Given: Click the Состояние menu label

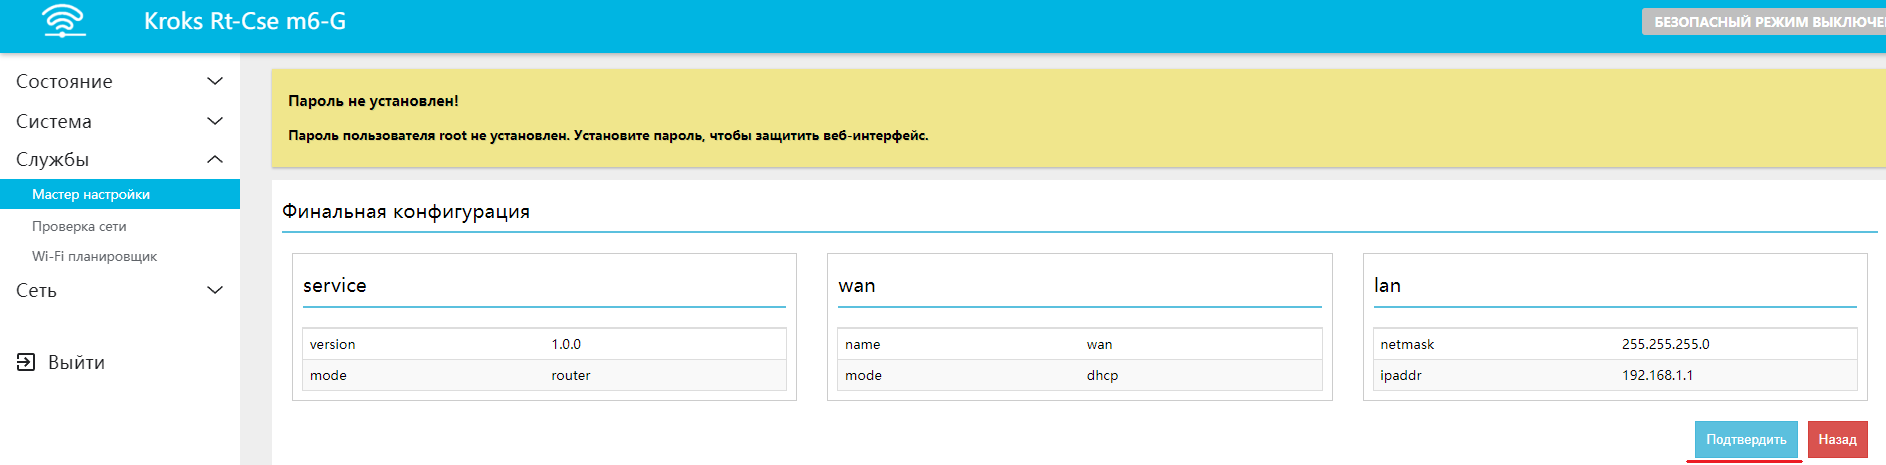Looking at the screenshot, I should click(x=64, y=81).
